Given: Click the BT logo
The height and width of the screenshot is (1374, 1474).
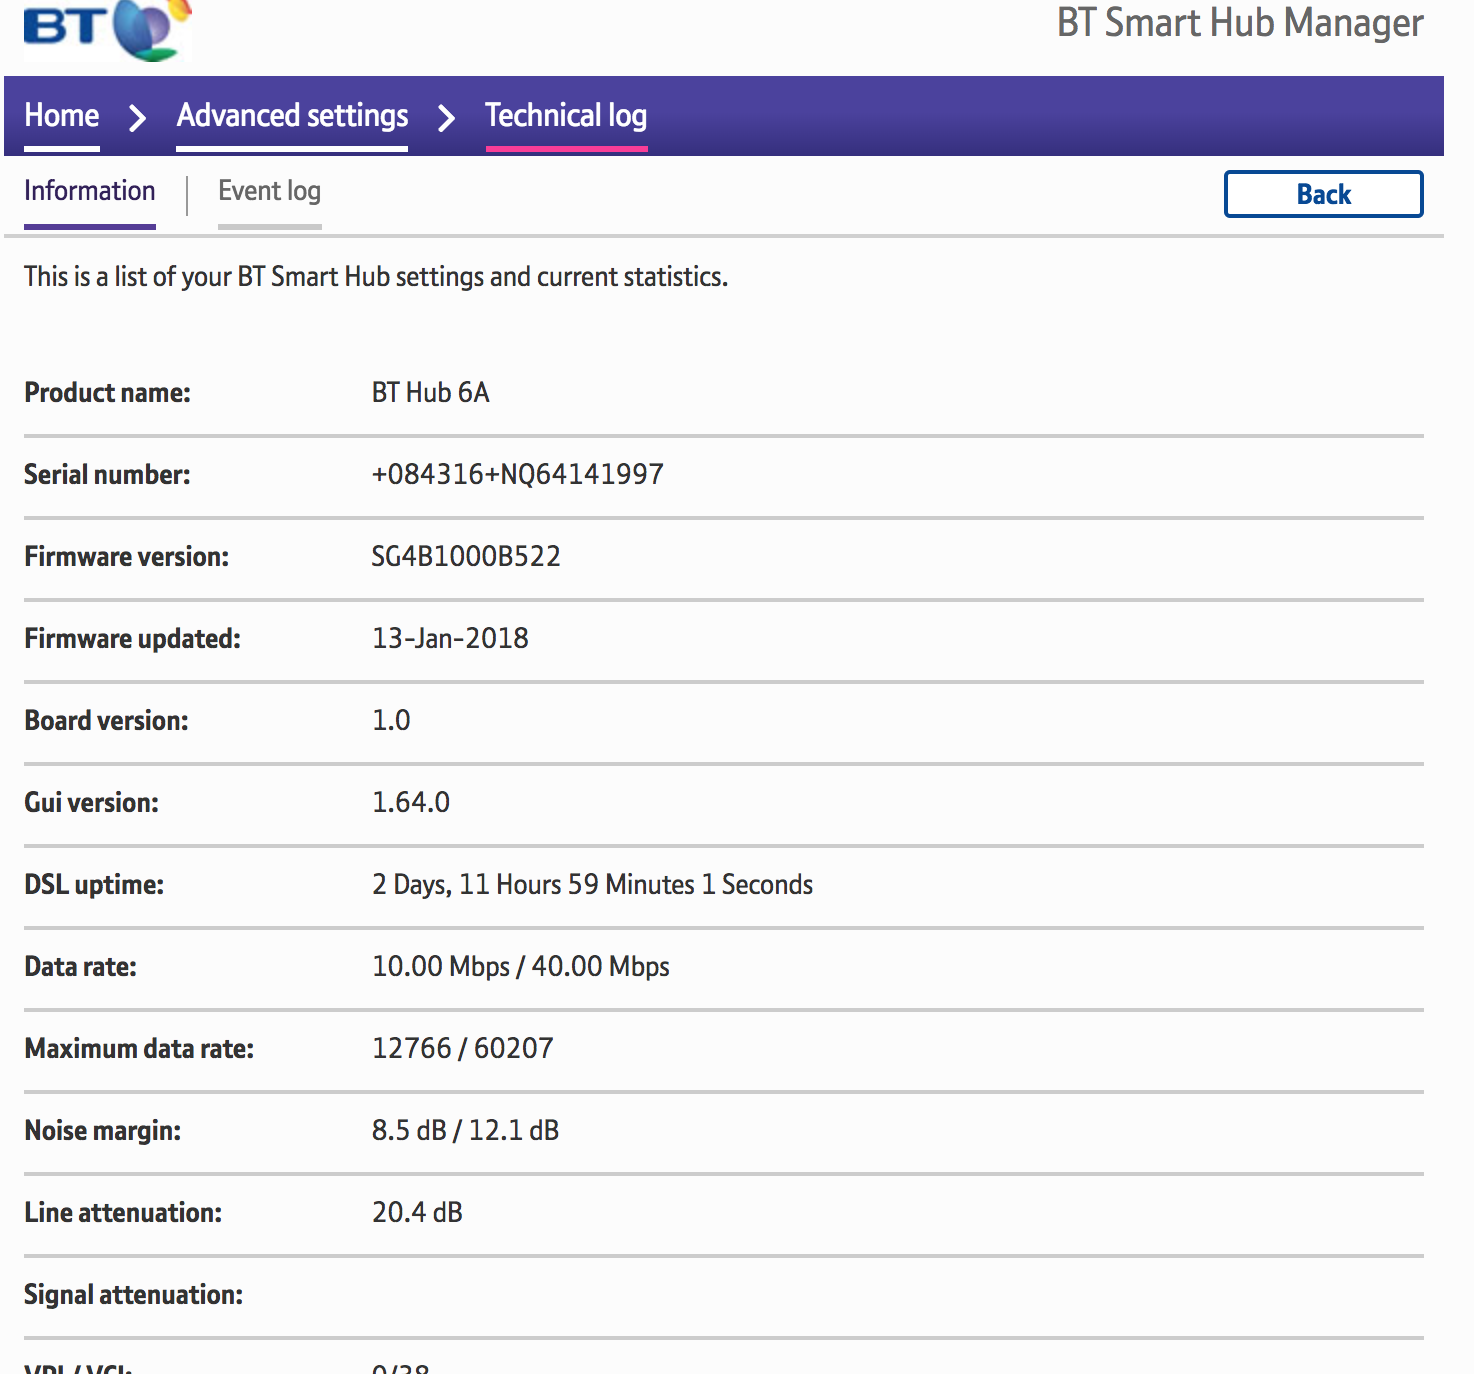Looking at the screenshot, I should coord(105,28).
